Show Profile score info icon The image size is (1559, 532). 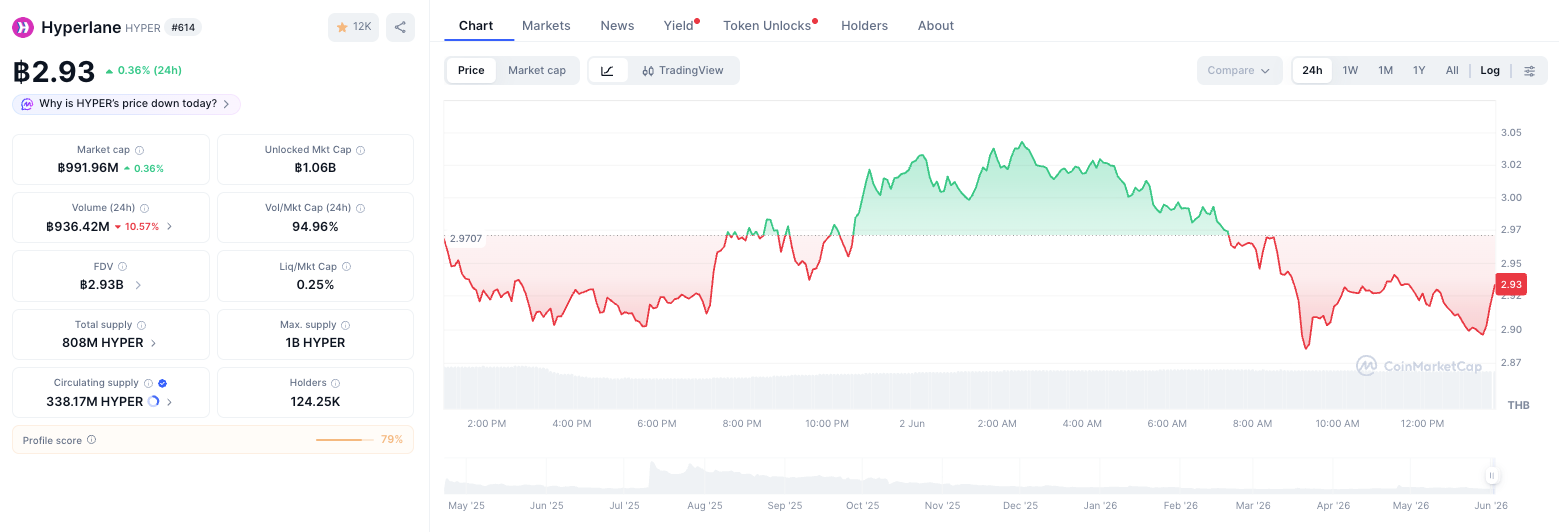pos(91,440)
